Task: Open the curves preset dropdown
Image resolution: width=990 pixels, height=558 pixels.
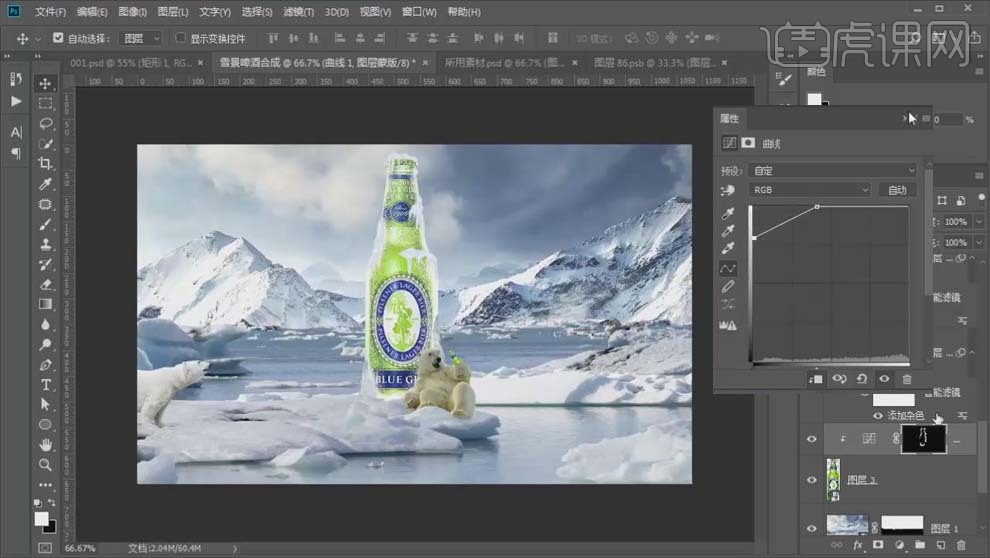Action: (x=832, y=171)
